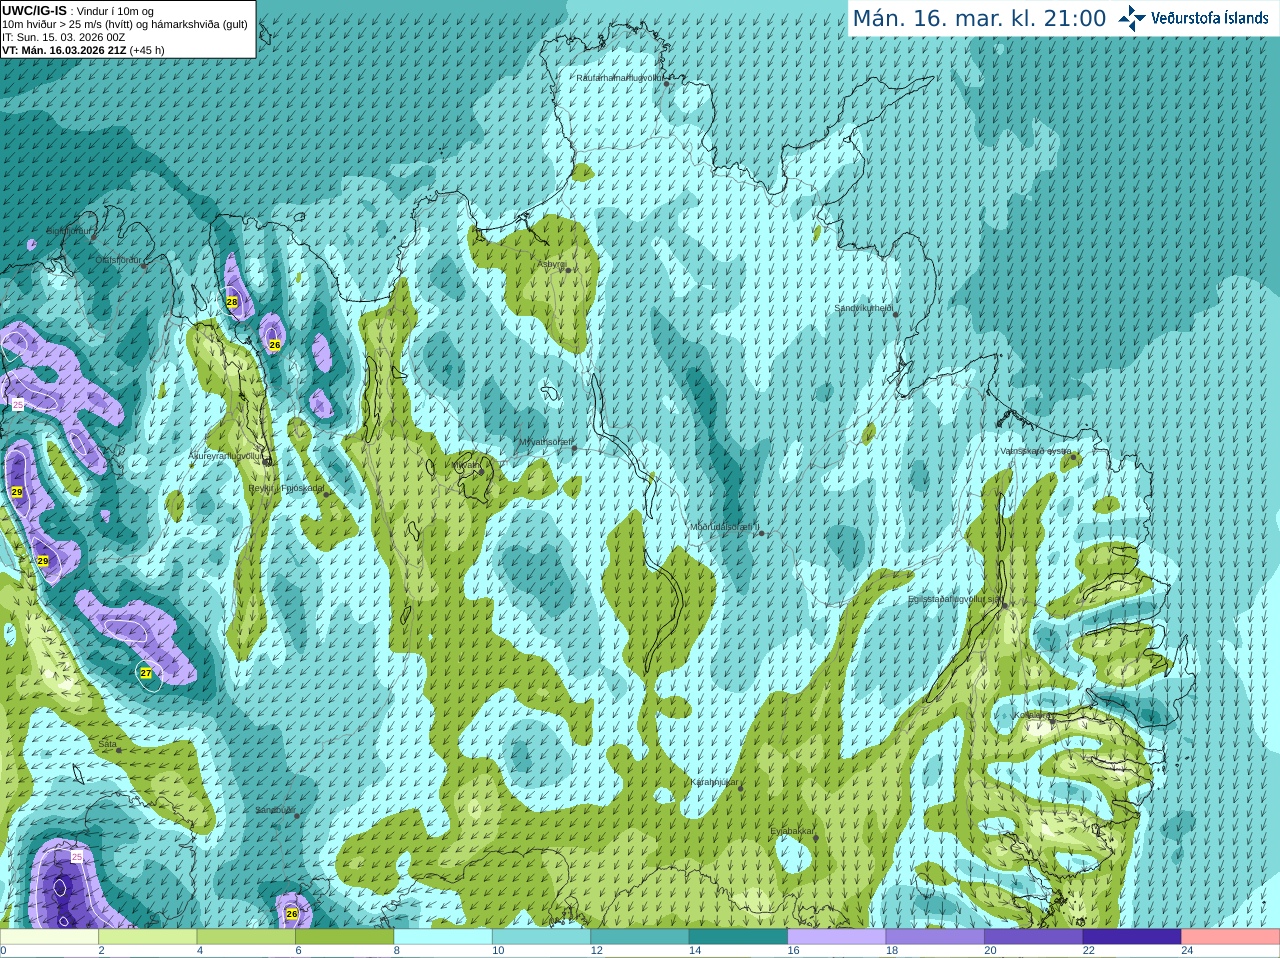The height and width of the screenshot is (958, 1280).
Task: Click the '10m hviður > 25 m/s' description line
Action: coord(125,24)
